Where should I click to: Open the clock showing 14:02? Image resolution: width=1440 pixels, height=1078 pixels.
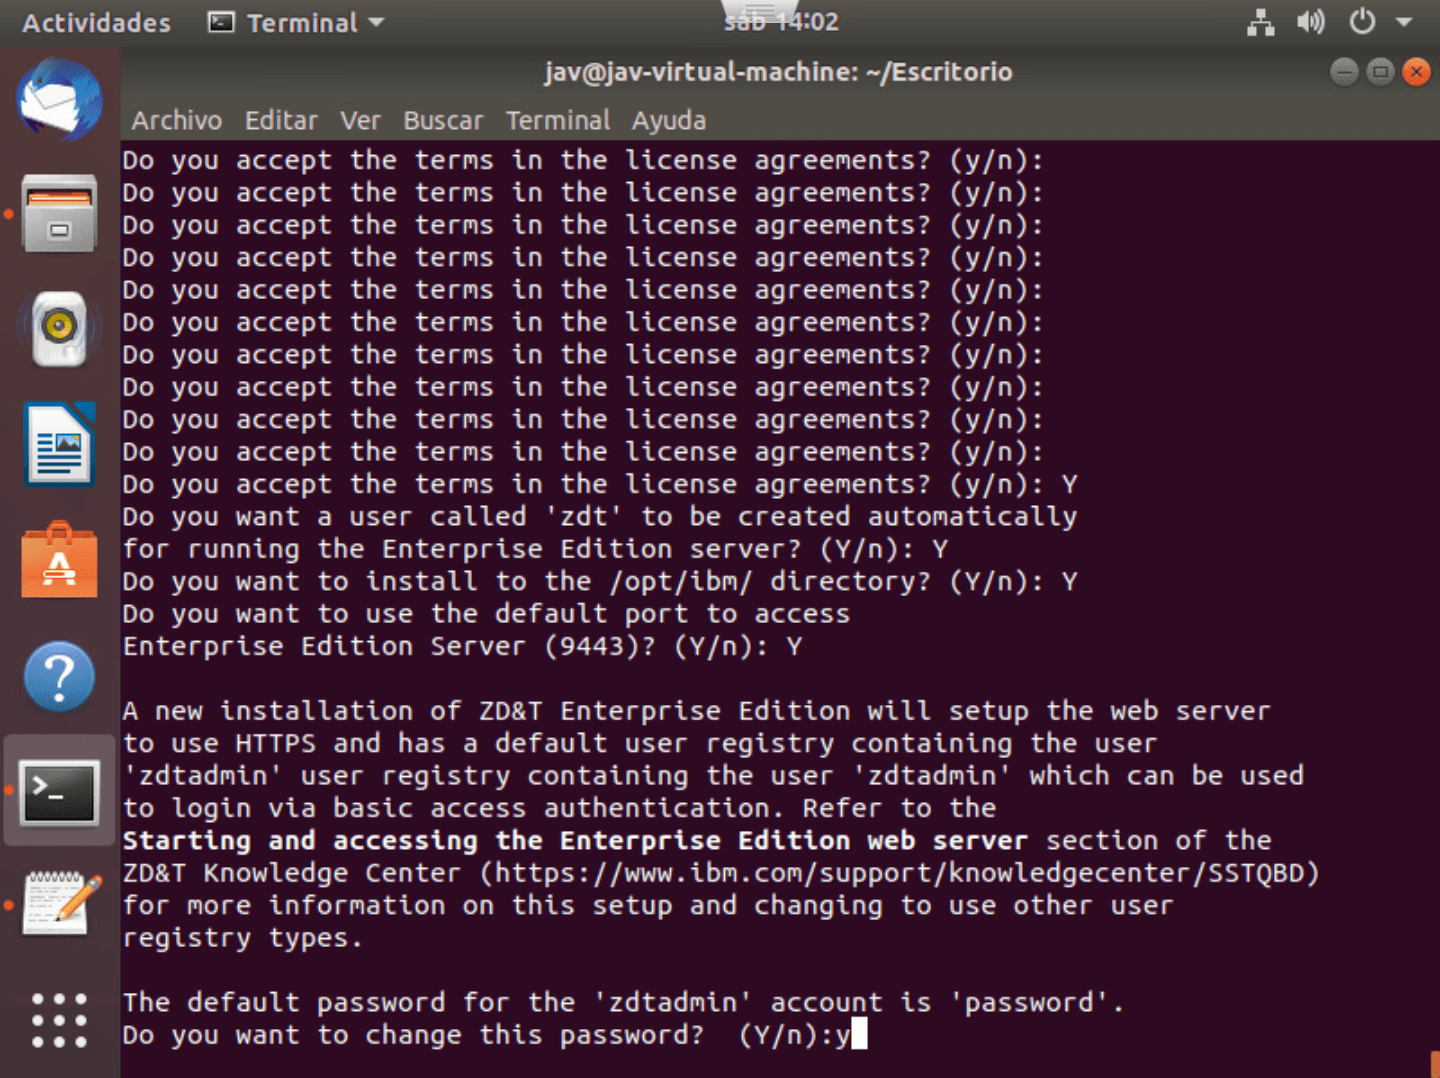781,22
